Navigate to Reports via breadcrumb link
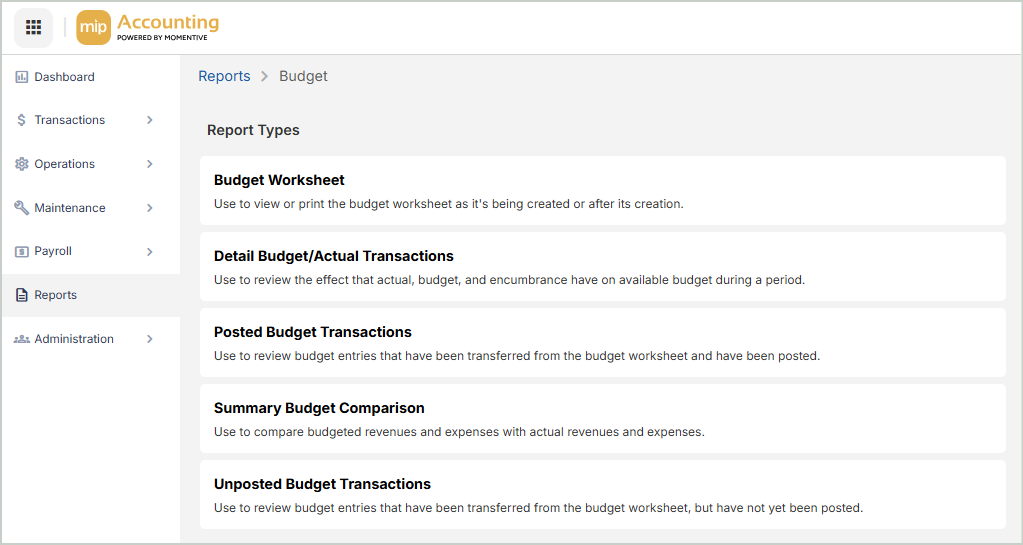The width and height of the screenshot is (1023, 545). tap(224, 76)
